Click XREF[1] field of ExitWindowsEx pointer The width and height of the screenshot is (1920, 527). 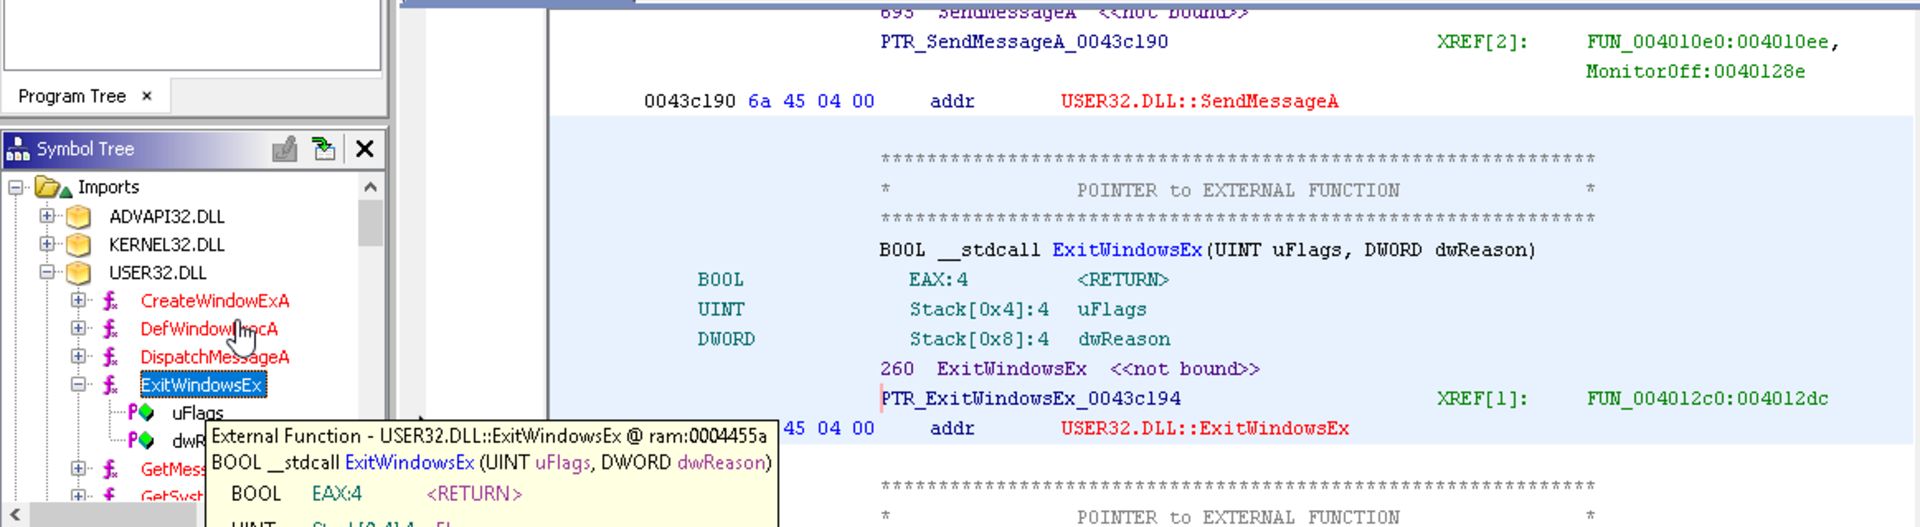[x=1482, y=399]
